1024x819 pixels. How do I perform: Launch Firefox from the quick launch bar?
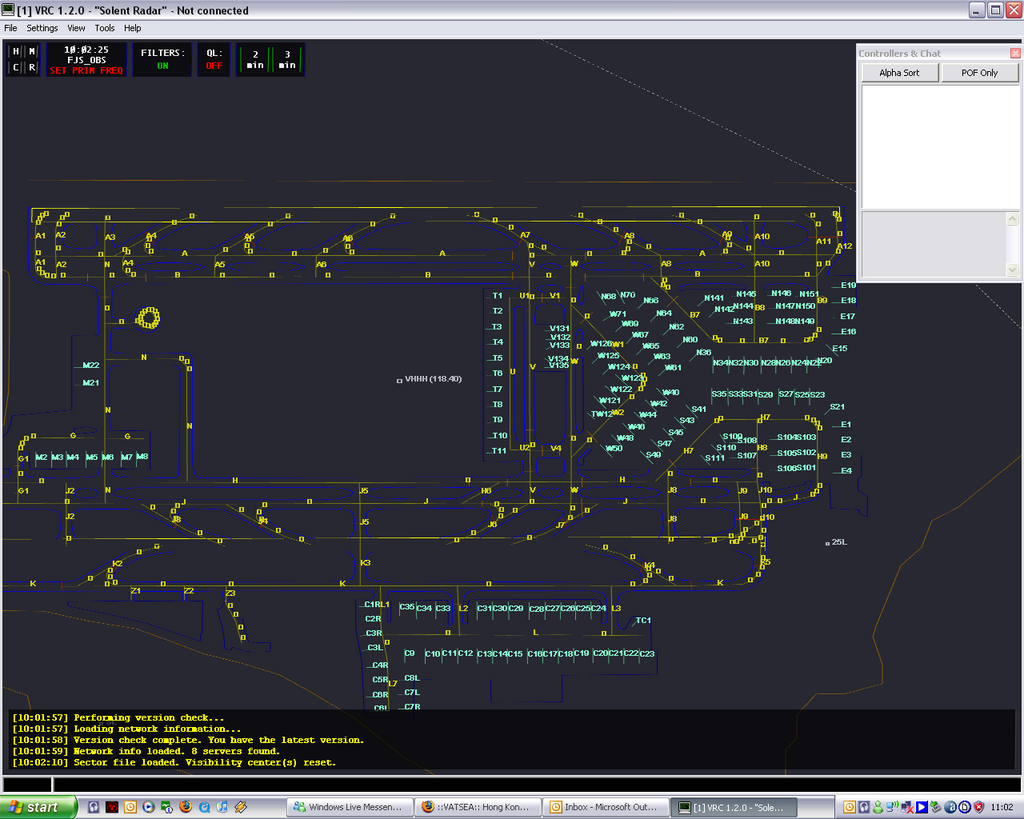185,807
